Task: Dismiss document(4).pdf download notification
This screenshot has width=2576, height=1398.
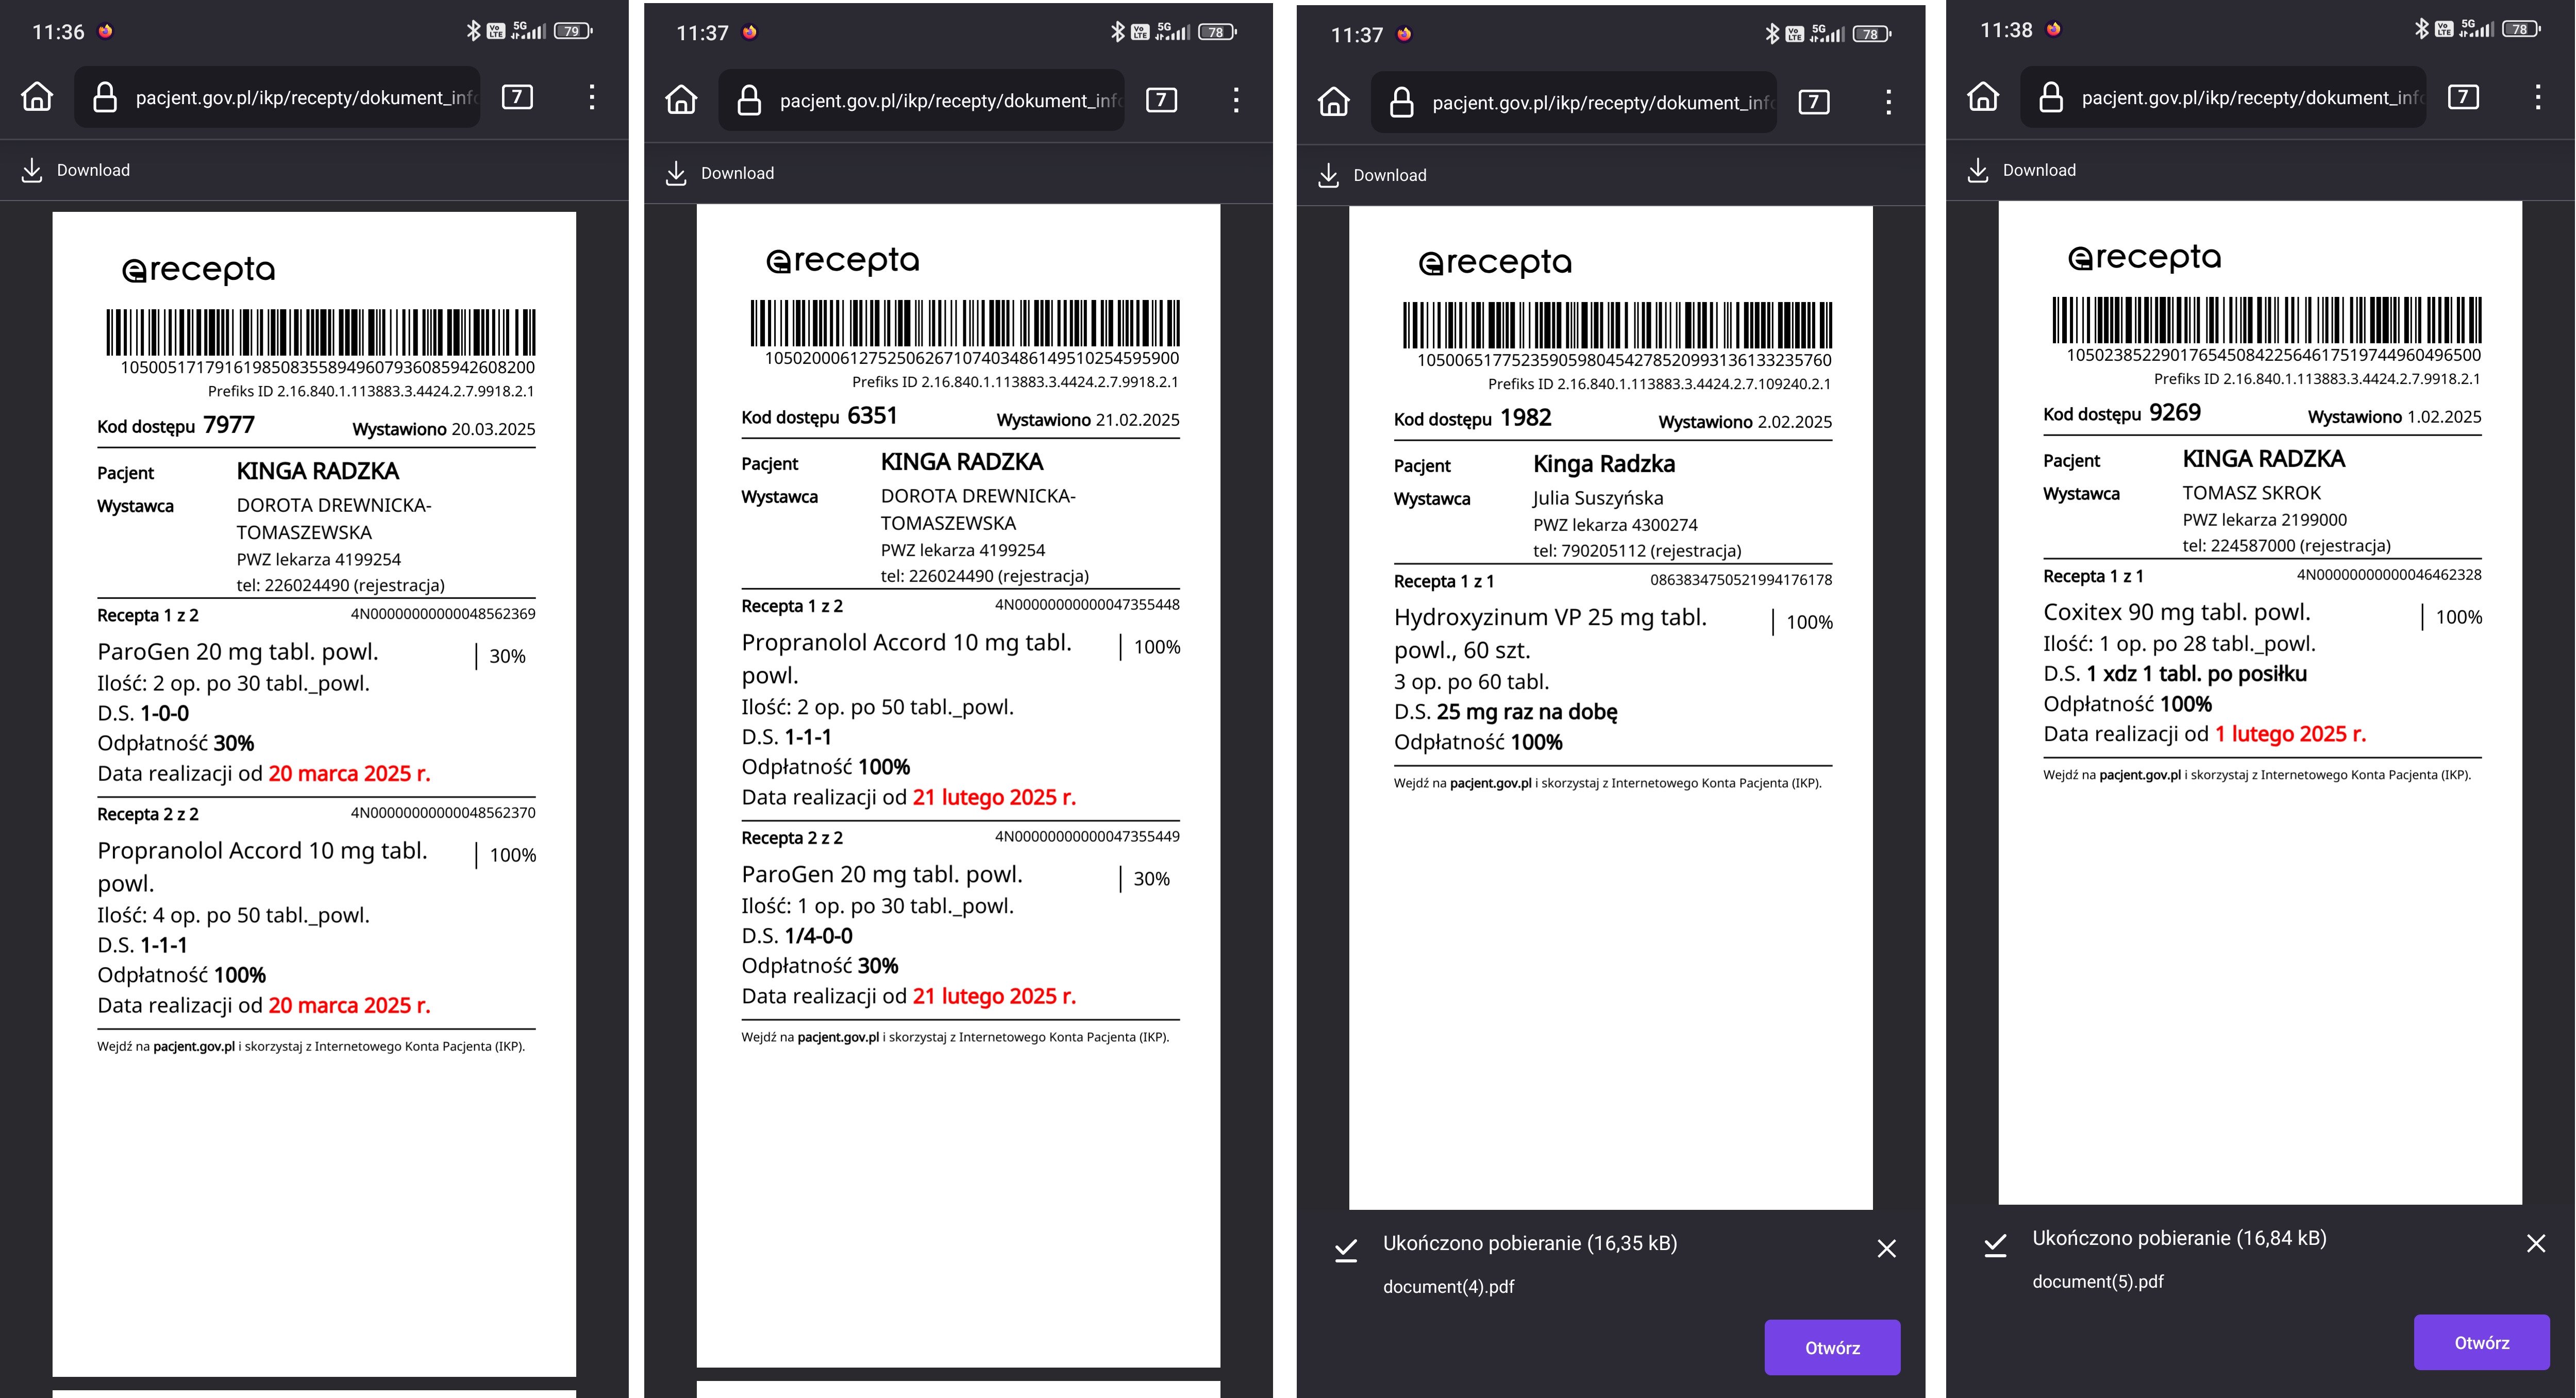Action: click(x=1887, y=1248)
